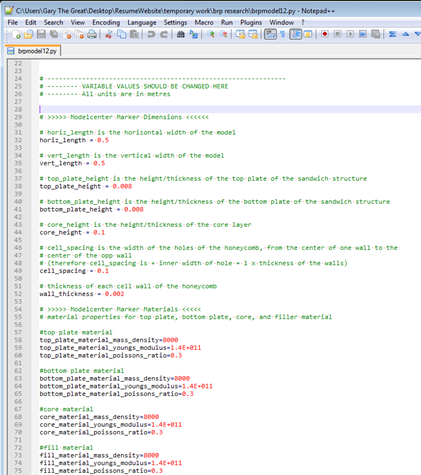Open Find with the binoculars icon
This screenshot has height=475, width=421.
[x=181, y=34]
